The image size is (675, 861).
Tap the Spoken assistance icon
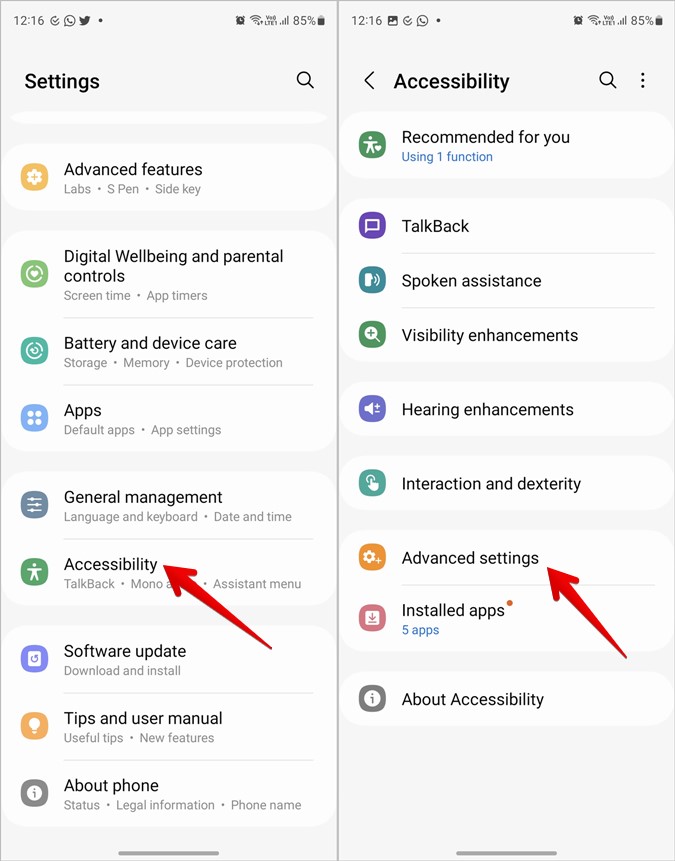click(x=372, y=280)
